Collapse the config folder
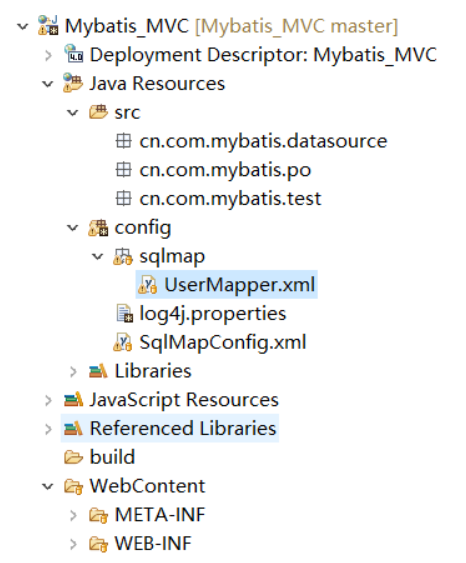Image resolution: width=466 pixels, height=563 pixels. tap(73, 227)
